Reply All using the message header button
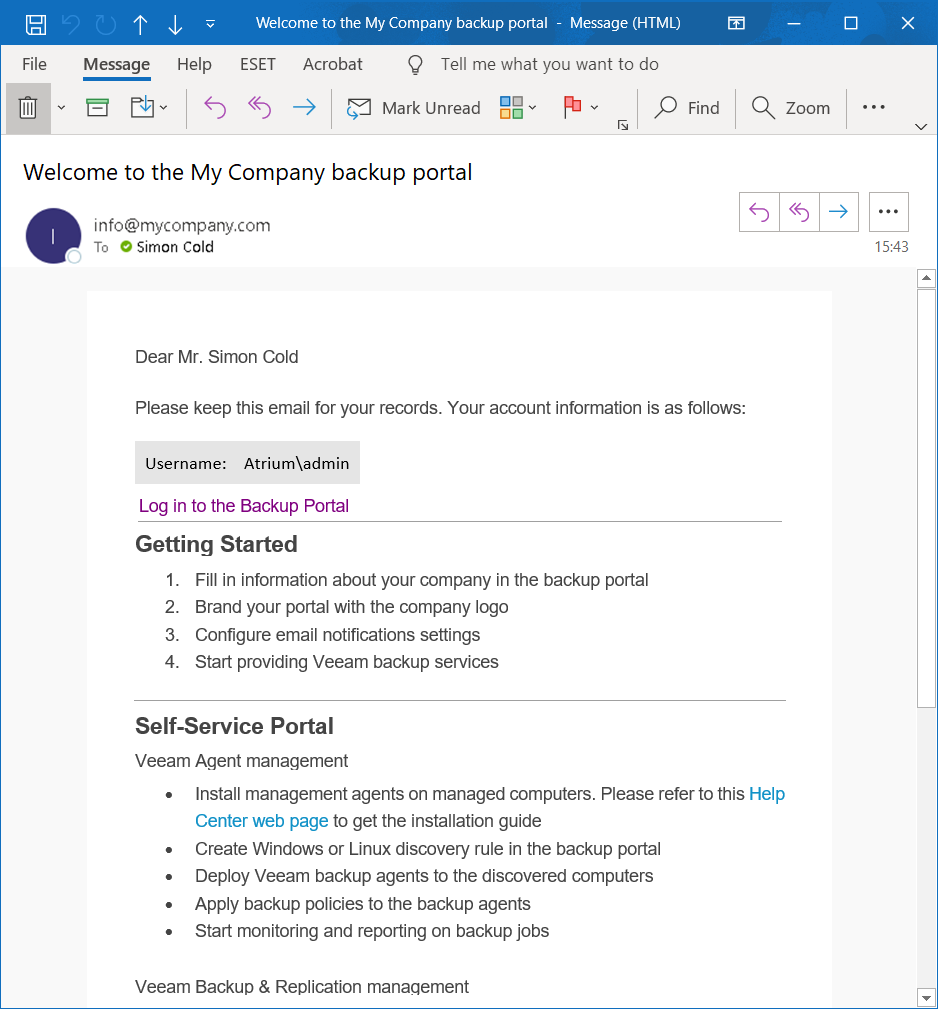 (x=799, y=212)
